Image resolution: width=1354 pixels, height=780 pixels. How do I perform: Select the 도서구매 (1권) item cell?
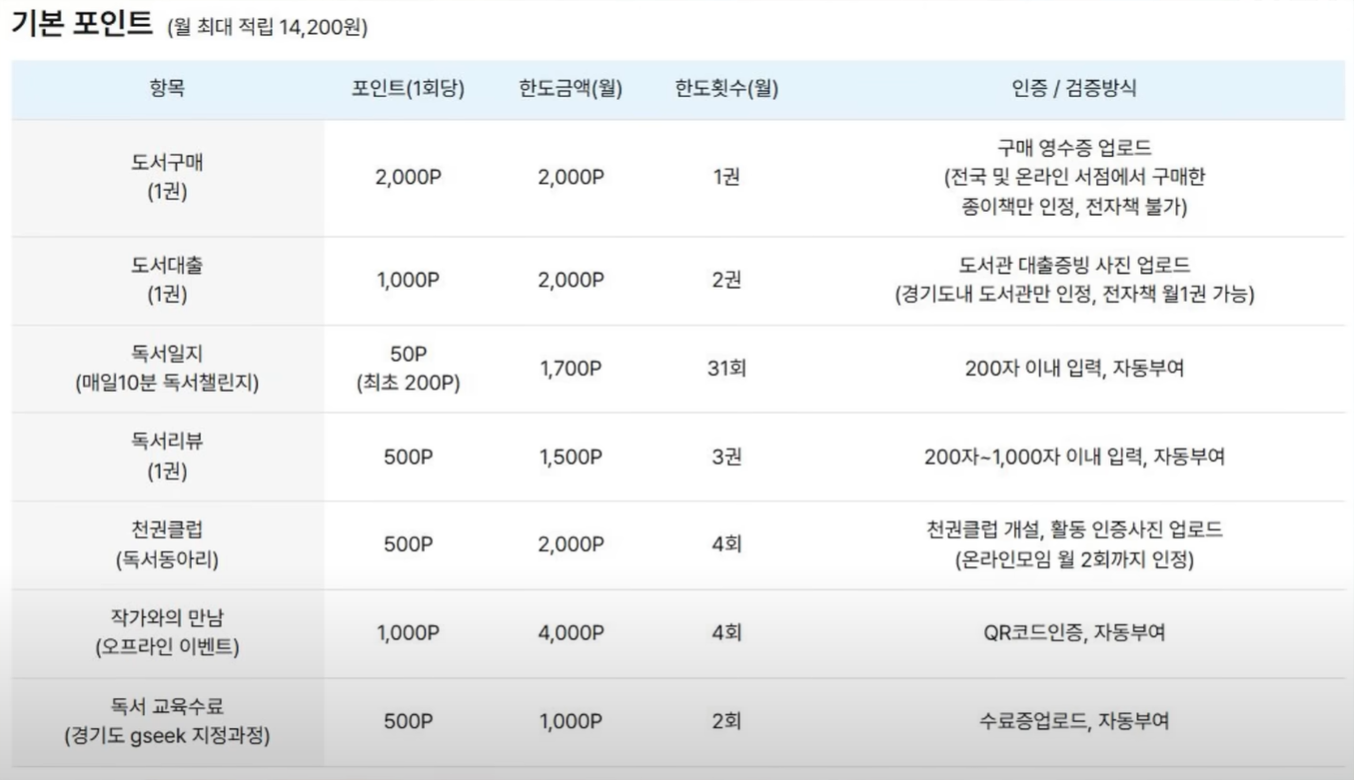click(x=167, y=178)
